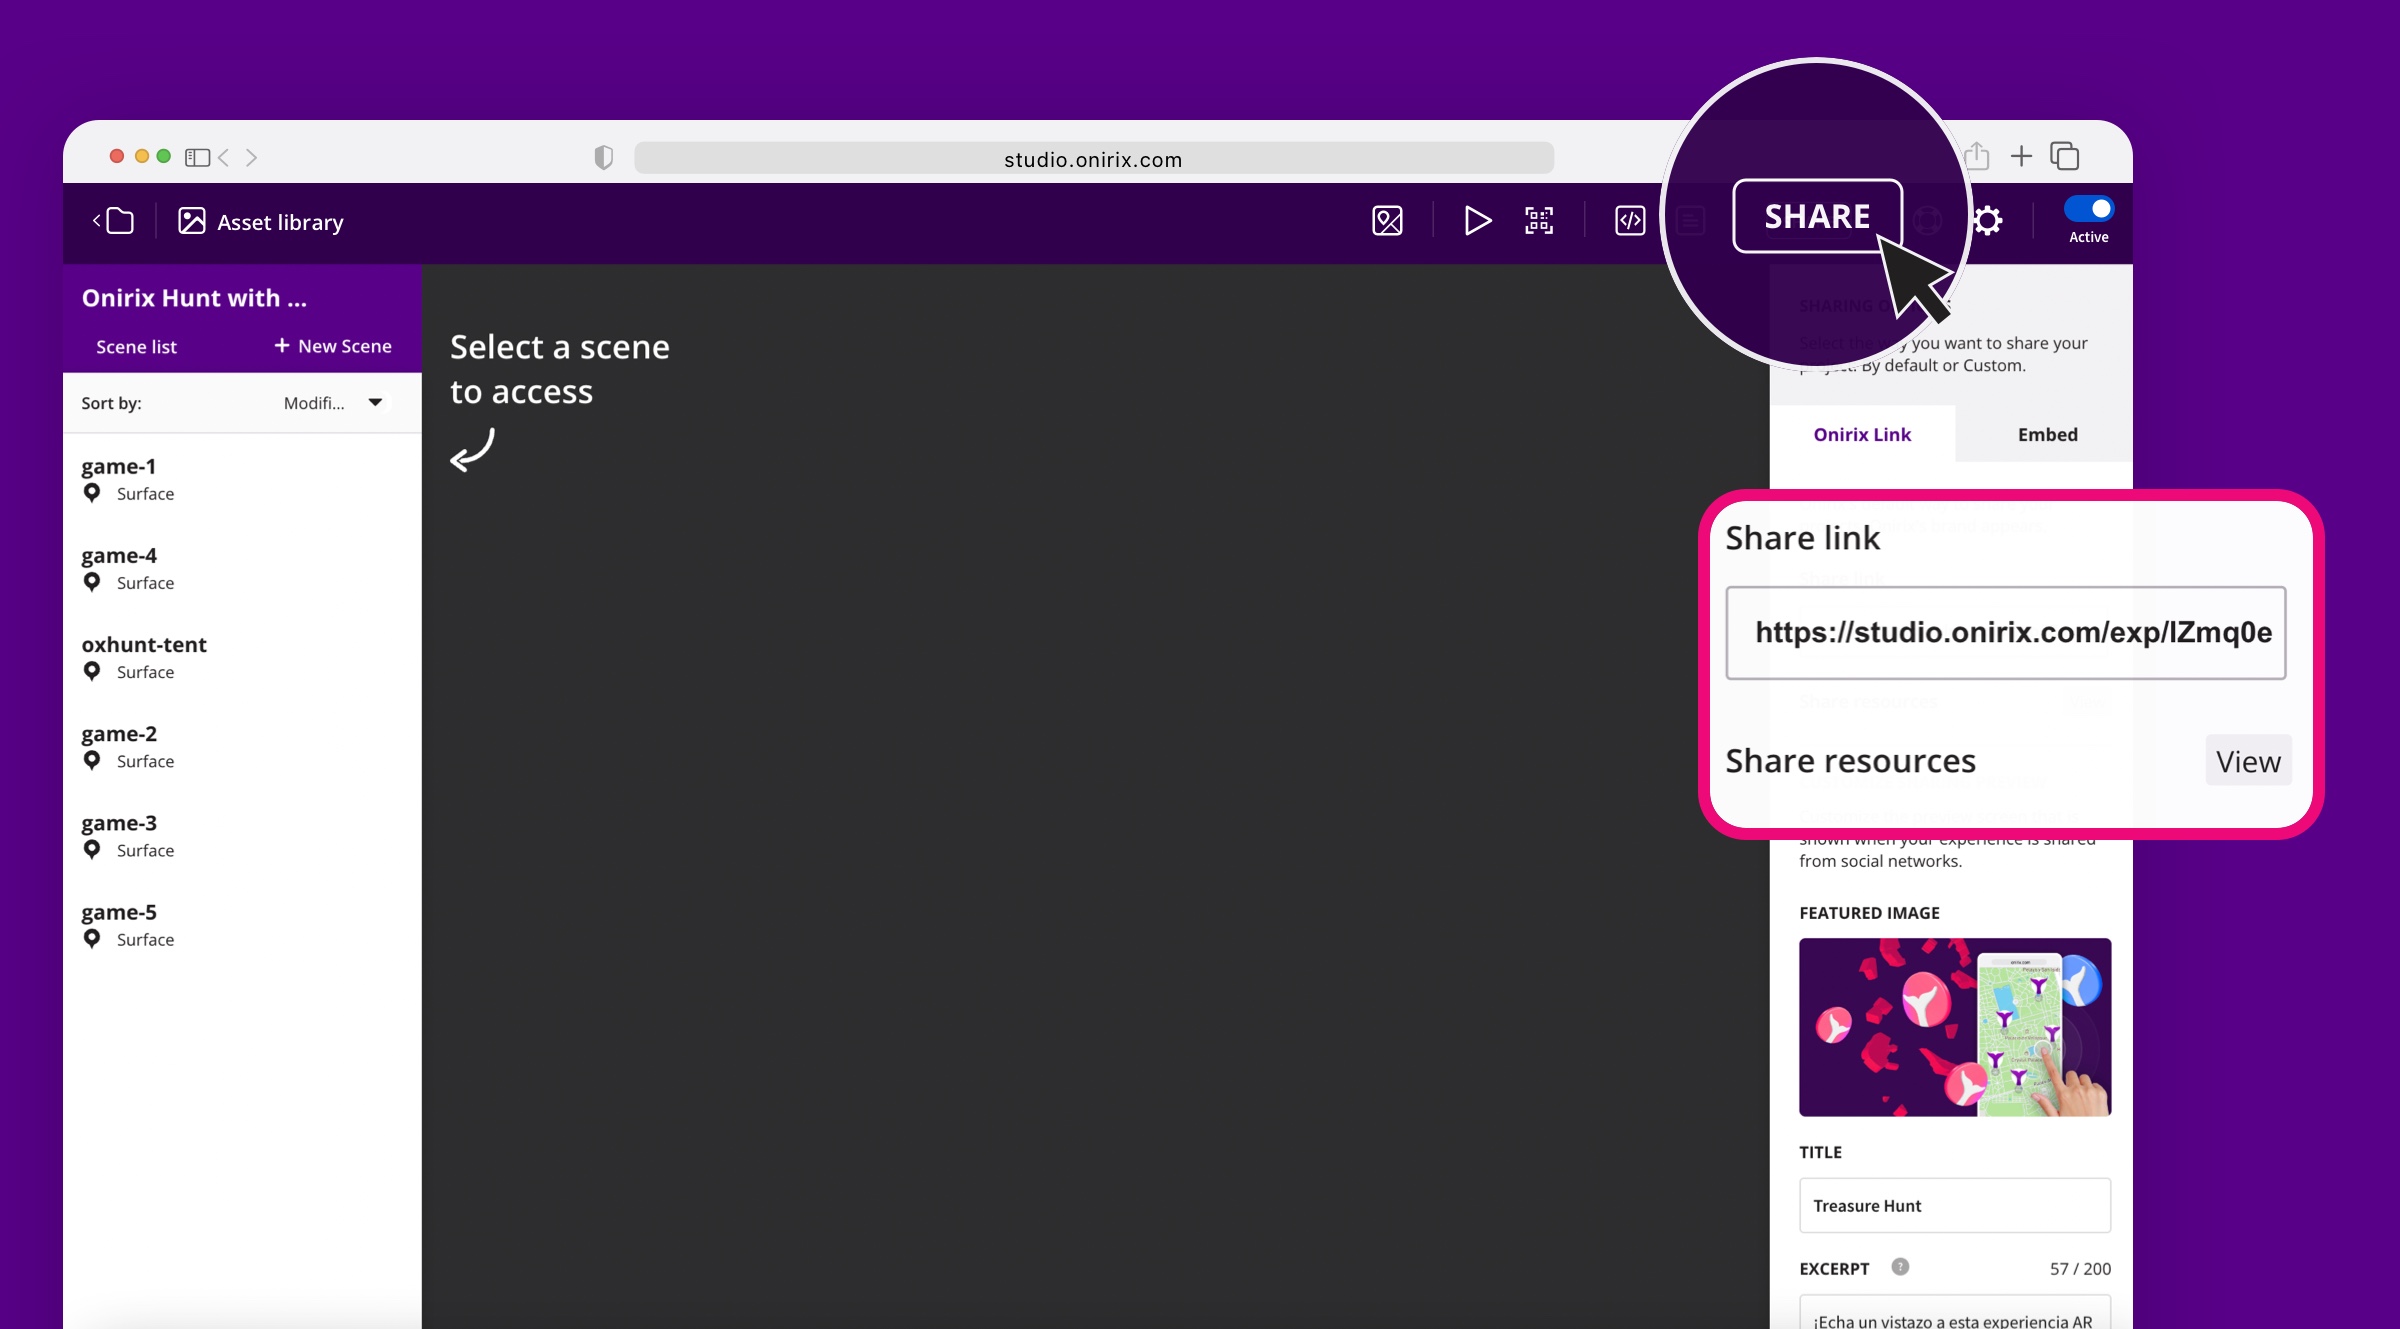Toggle the Active project switch
The width and height of the screenshot is (2400, 1329).
pos(2088,209)
